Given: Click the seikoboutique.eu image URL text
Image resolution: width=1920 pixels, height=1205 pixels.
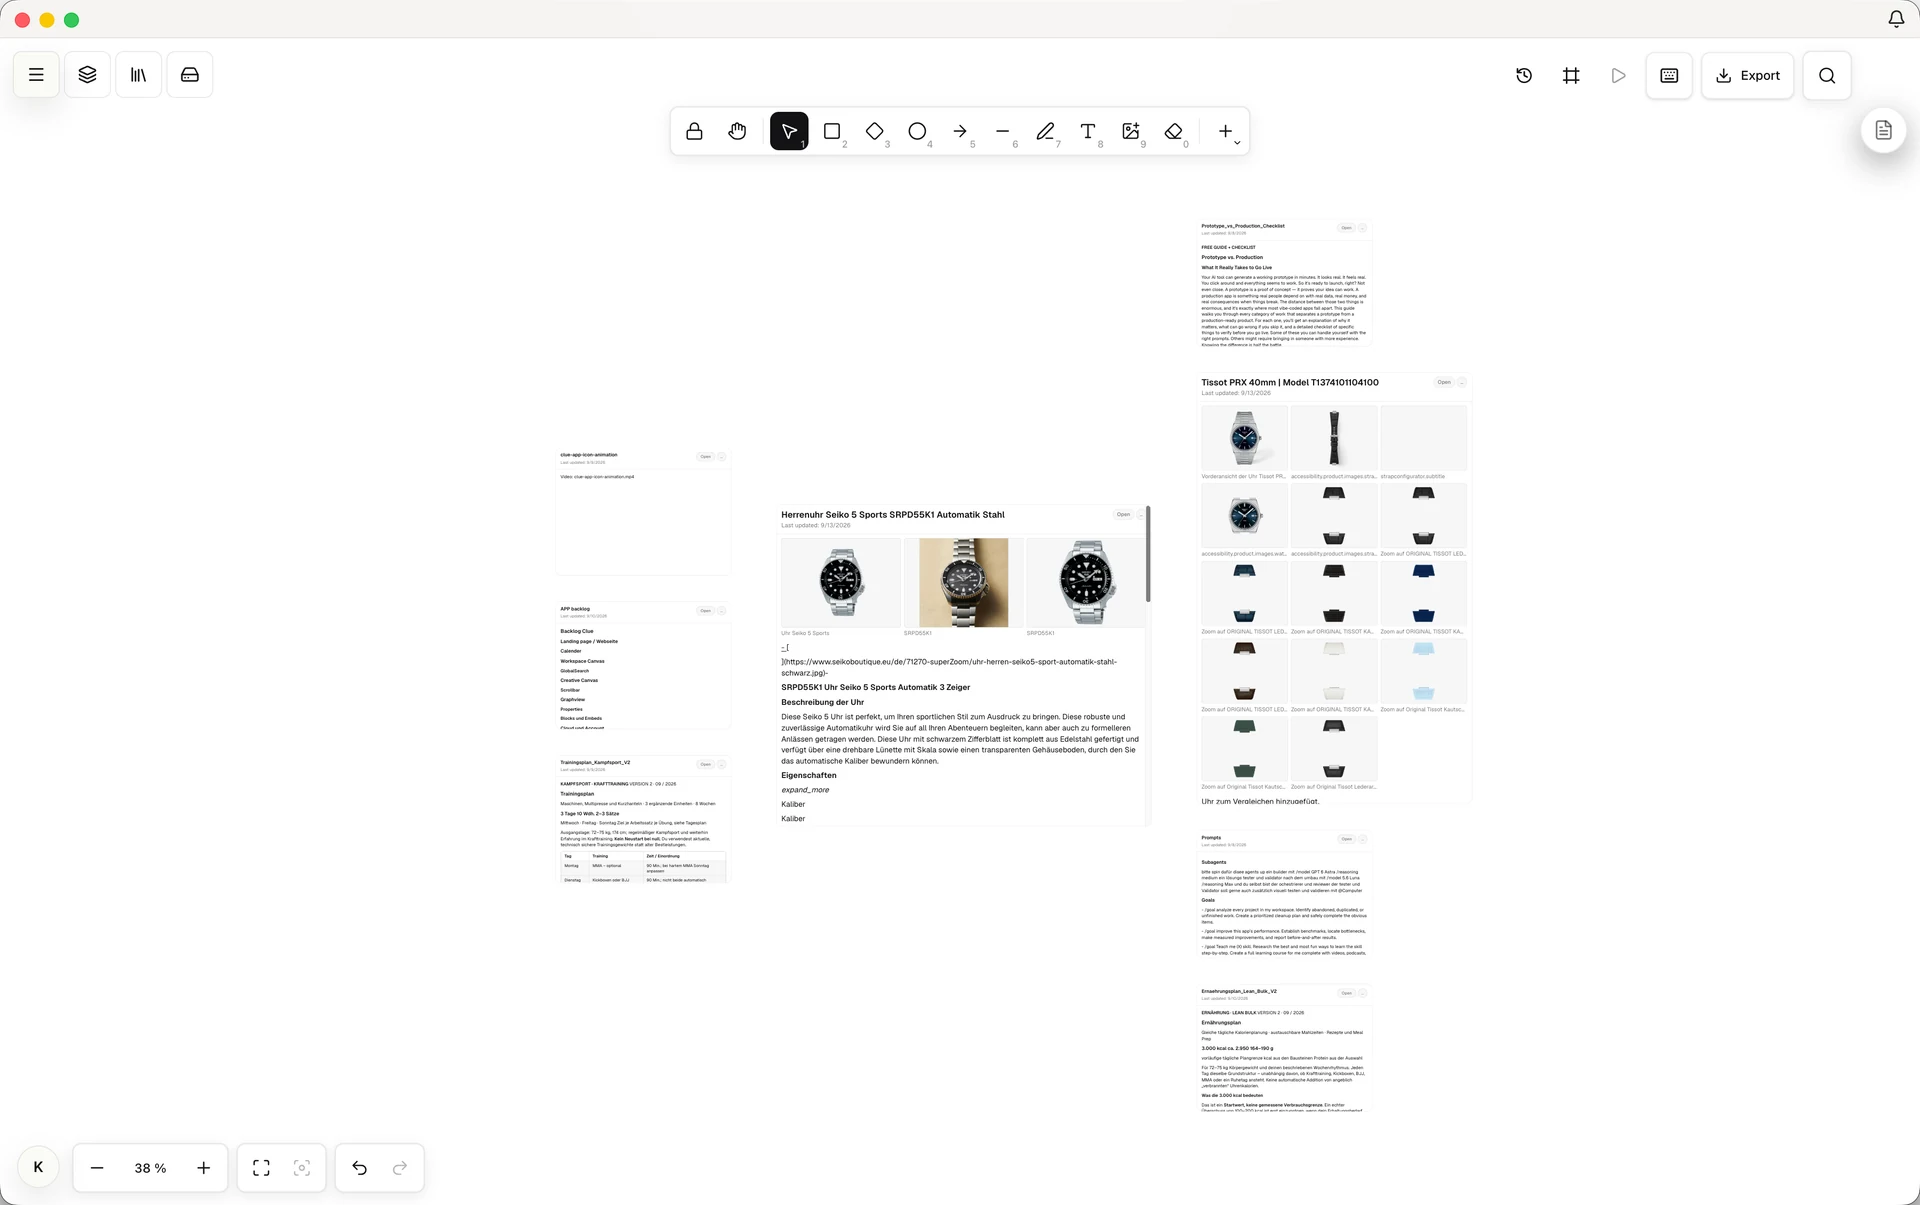Looking at the screenshot, I should 949,667.
